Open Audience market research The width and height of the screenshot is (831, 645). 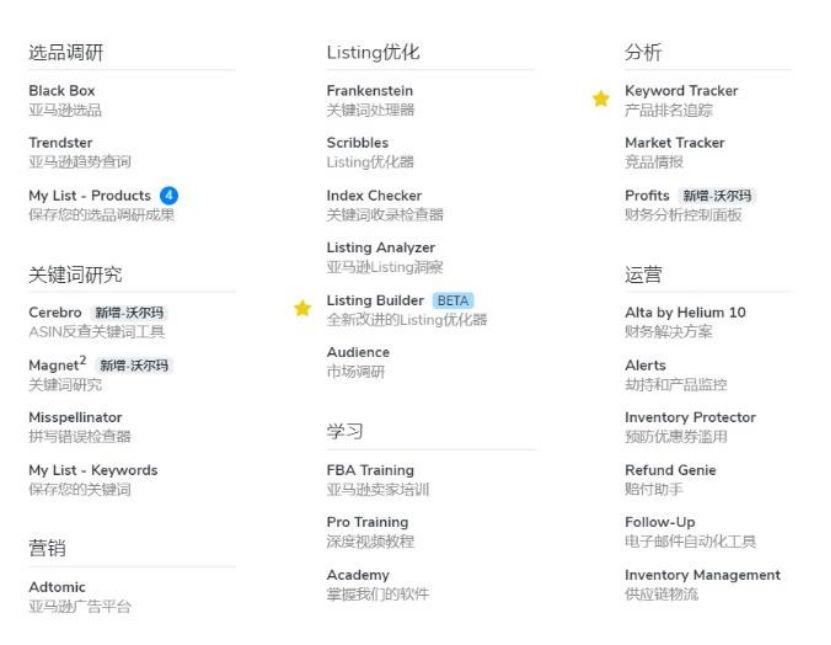(358, 353)
